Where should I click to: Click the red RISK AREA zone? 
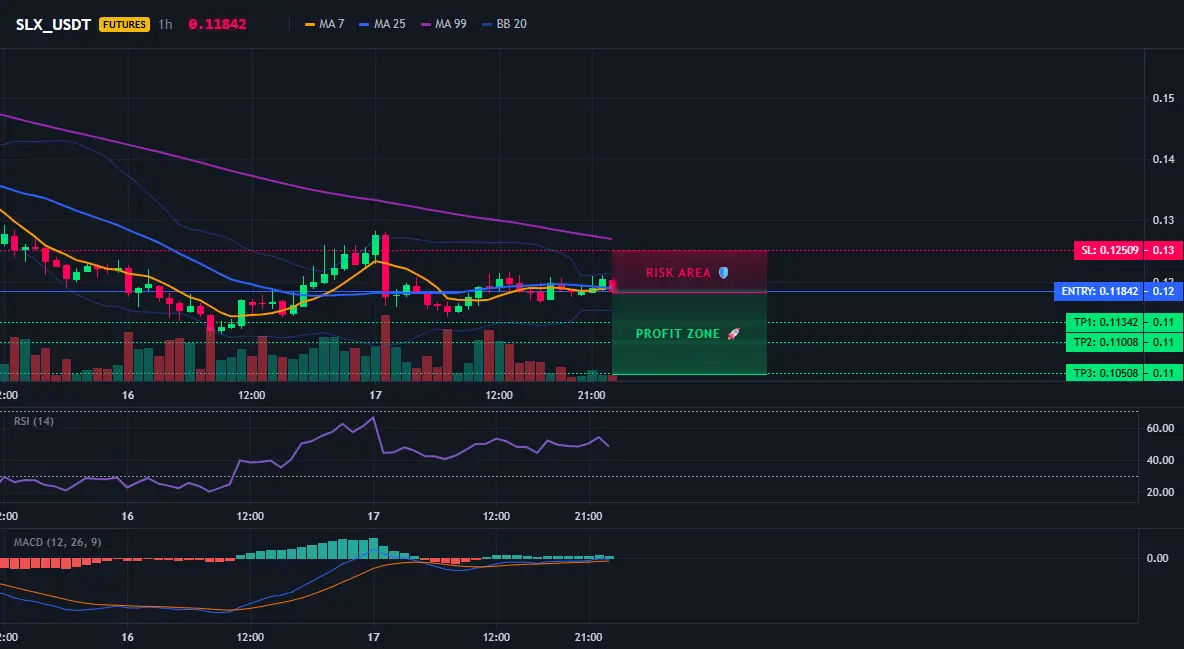(x=689, y=271)
